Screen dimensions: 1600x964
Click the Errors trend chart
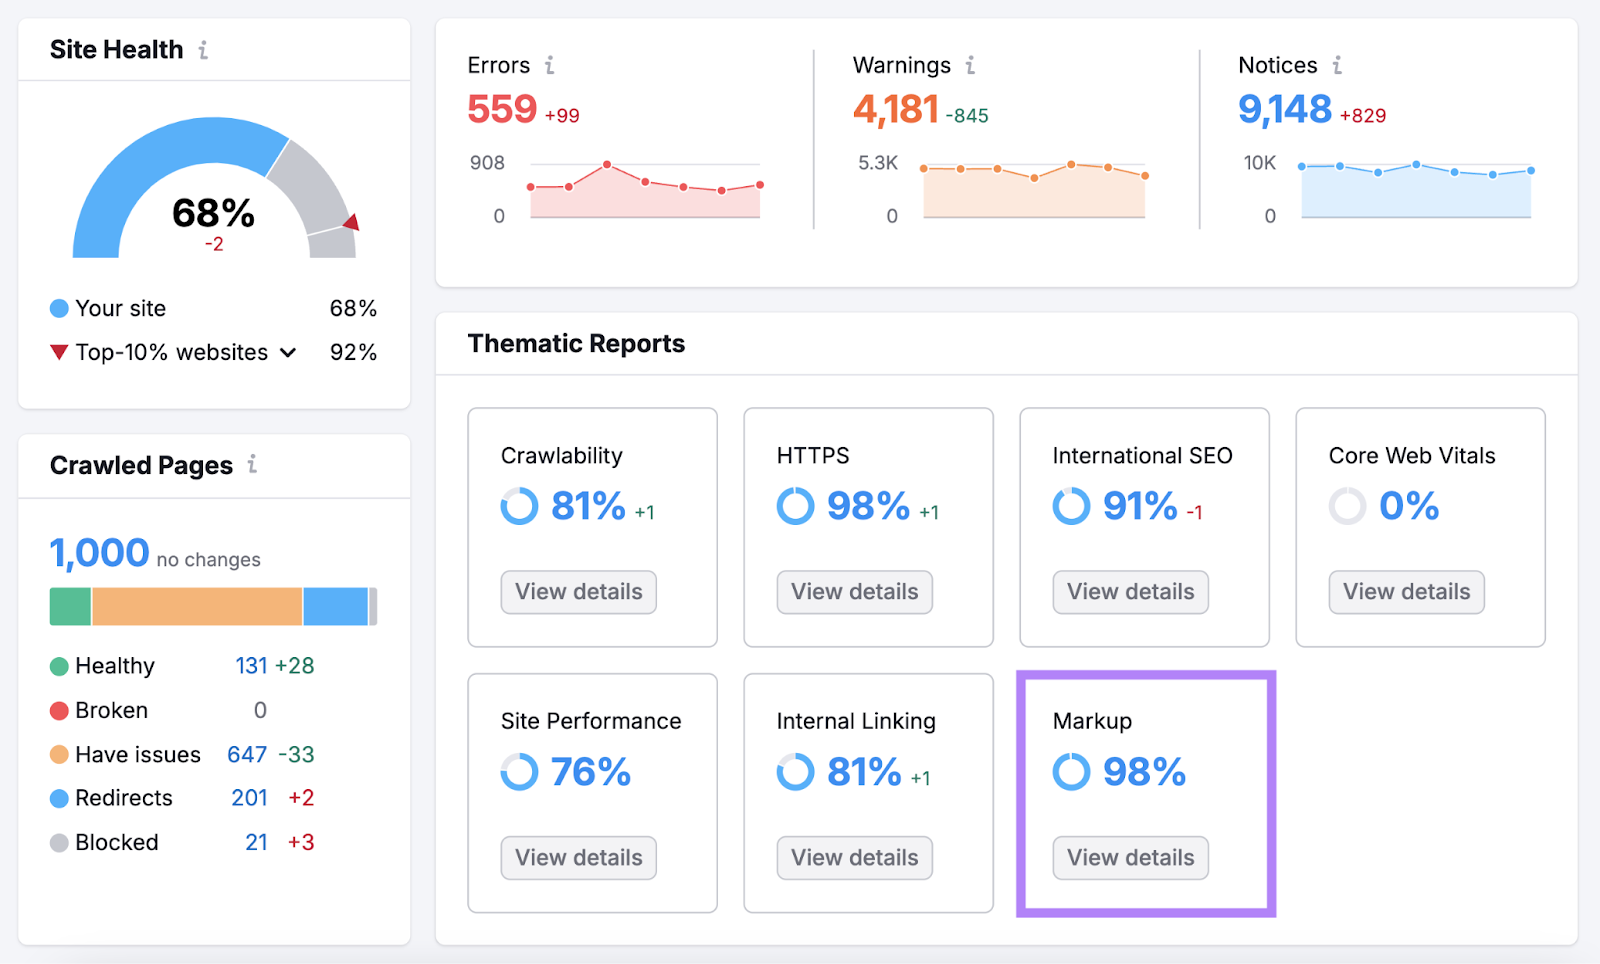(645, 188)
